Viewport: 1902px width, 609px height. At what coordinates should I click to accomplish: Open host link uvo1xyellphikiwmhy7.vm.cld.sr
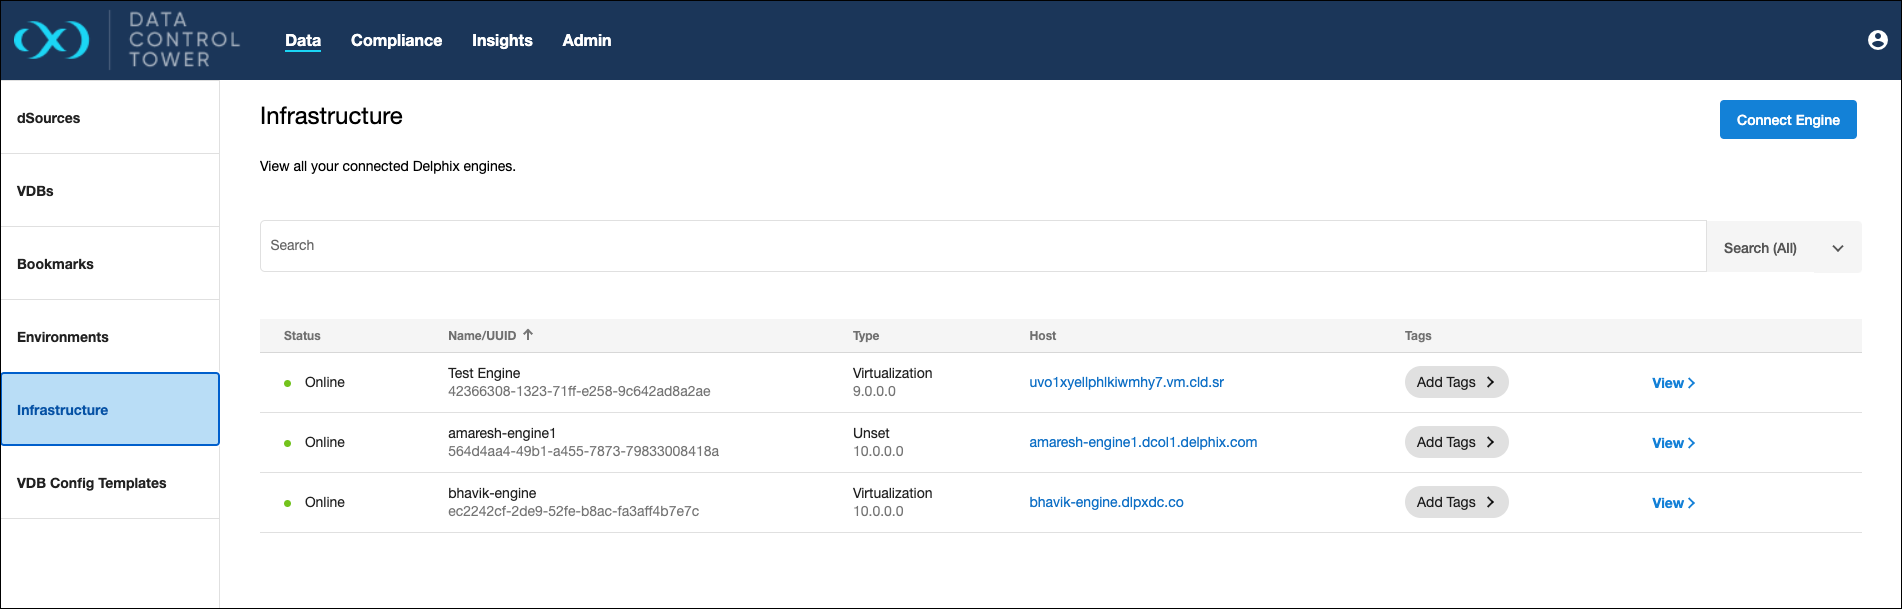(x=1126, y=382)
